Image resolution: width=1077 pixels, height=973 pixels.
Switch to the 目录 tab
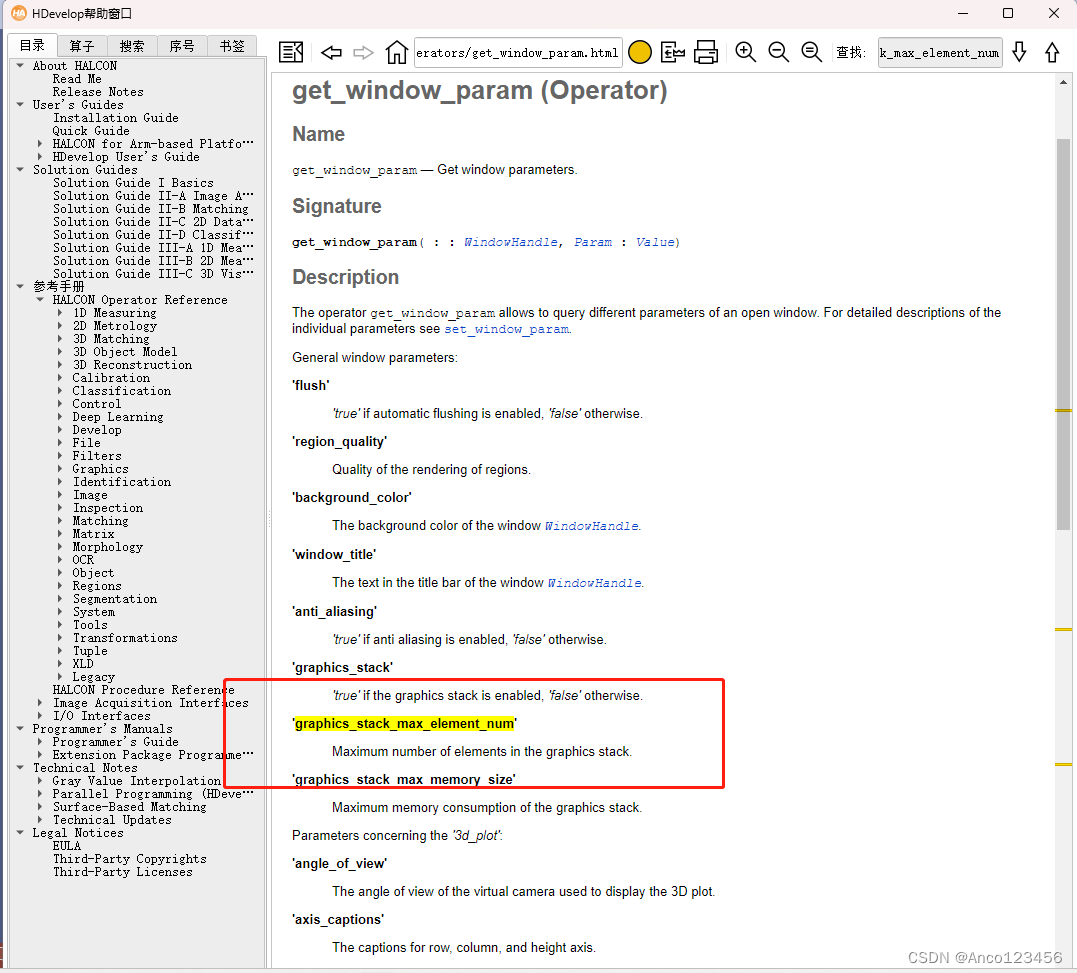coord(32,45)
